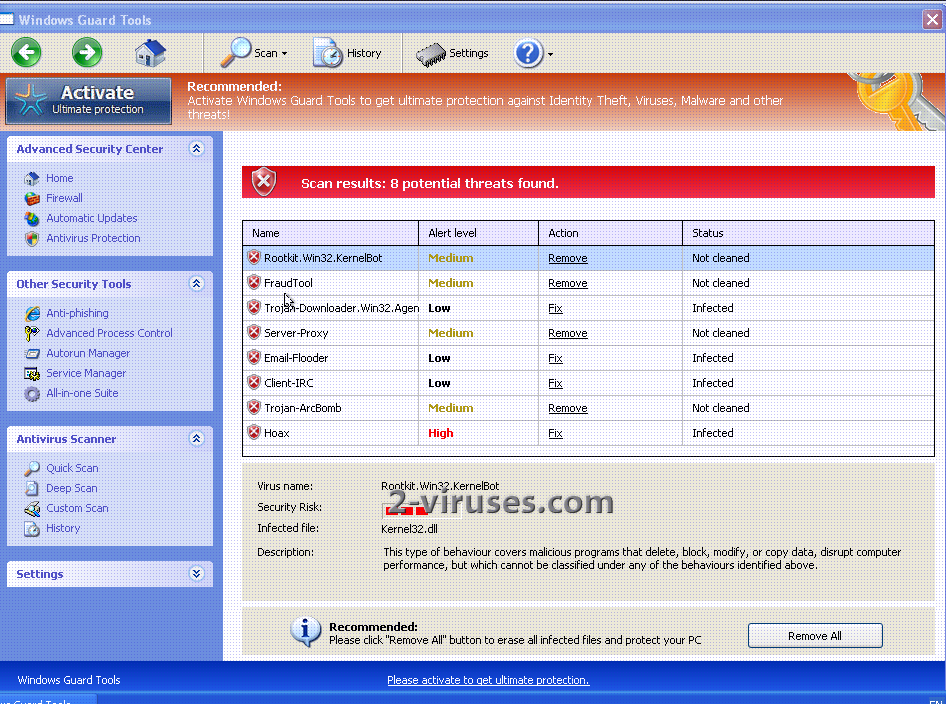Click the red X icon beside Server-Proxy

(x=254, y=332)
